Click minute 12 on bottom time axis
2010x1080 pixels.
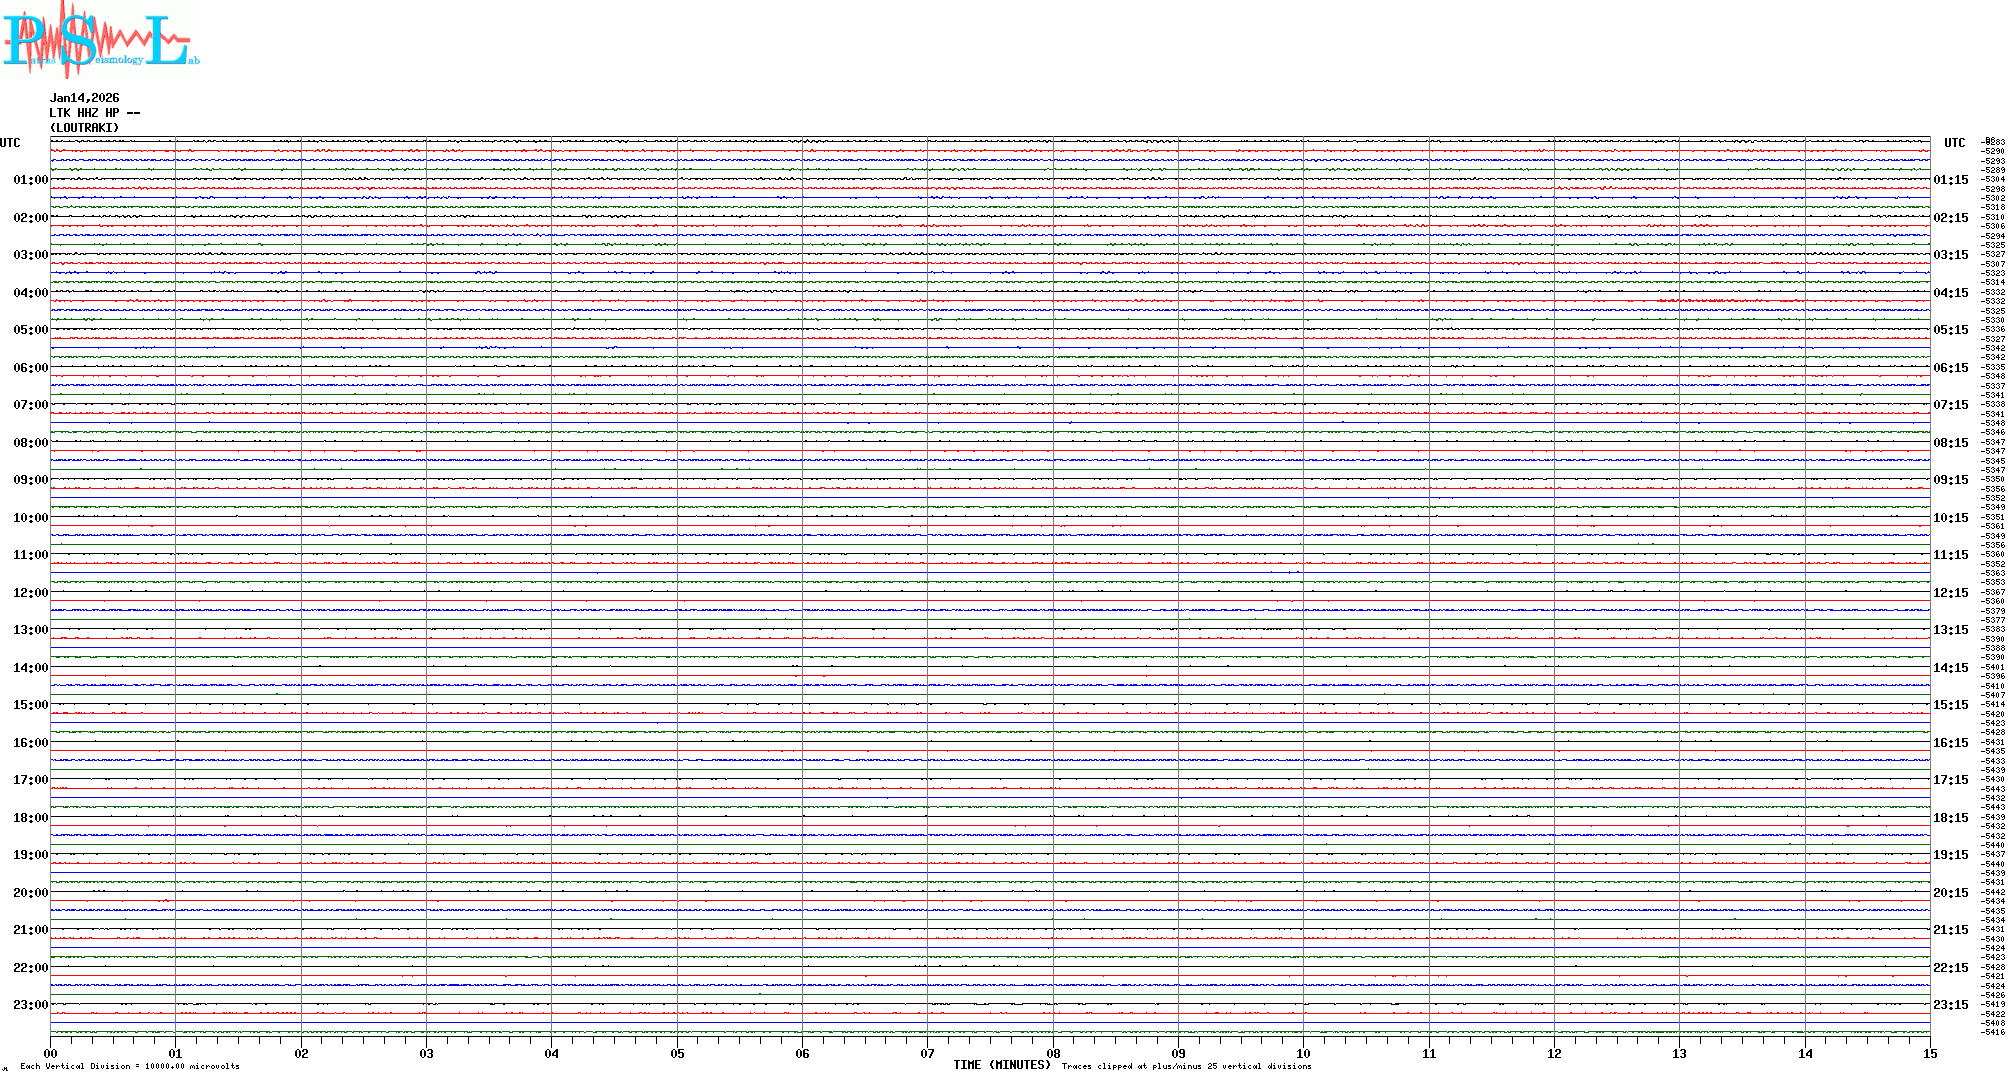(1554, 1053)
